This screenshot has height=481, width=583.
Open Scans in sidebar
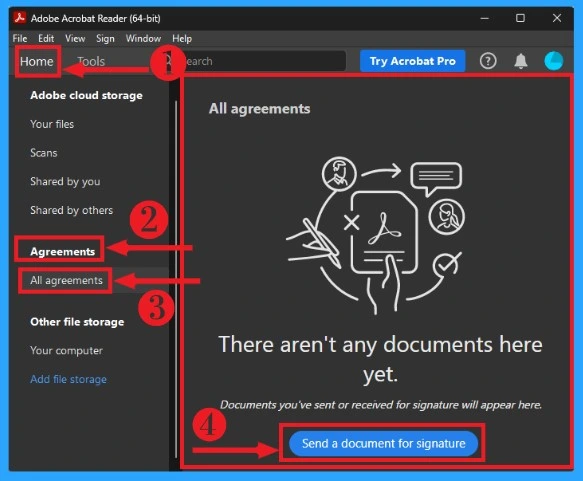(x=44, y=153)
